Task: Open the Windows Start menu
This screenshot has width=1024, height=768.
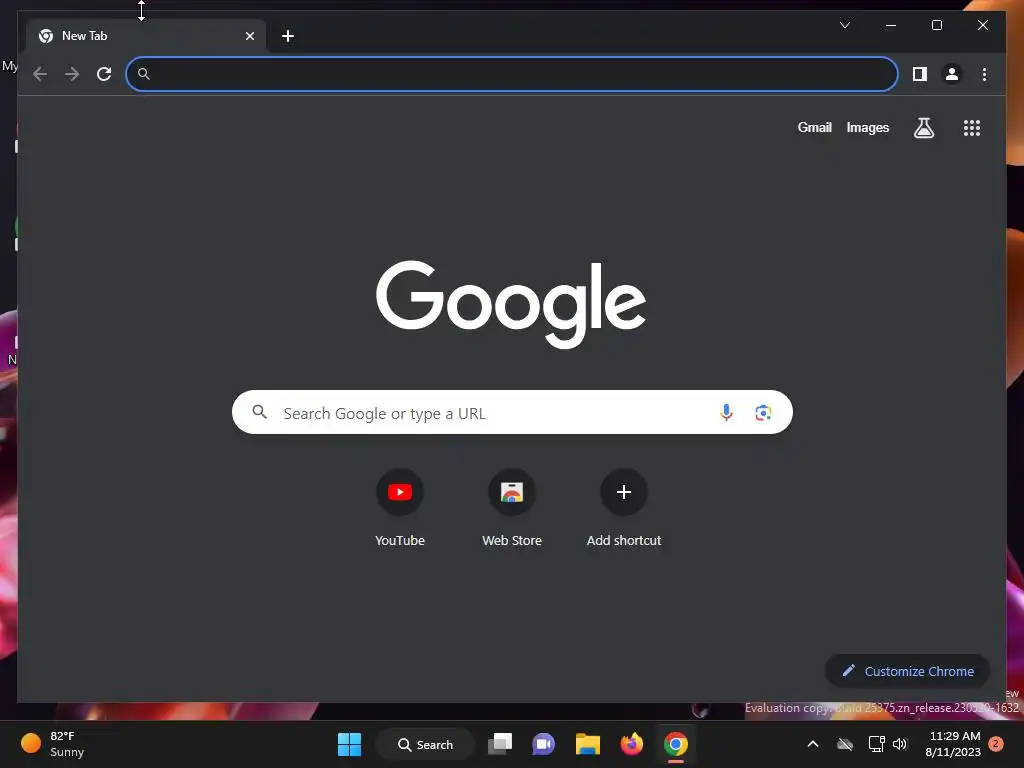Action: click(349, 744)
